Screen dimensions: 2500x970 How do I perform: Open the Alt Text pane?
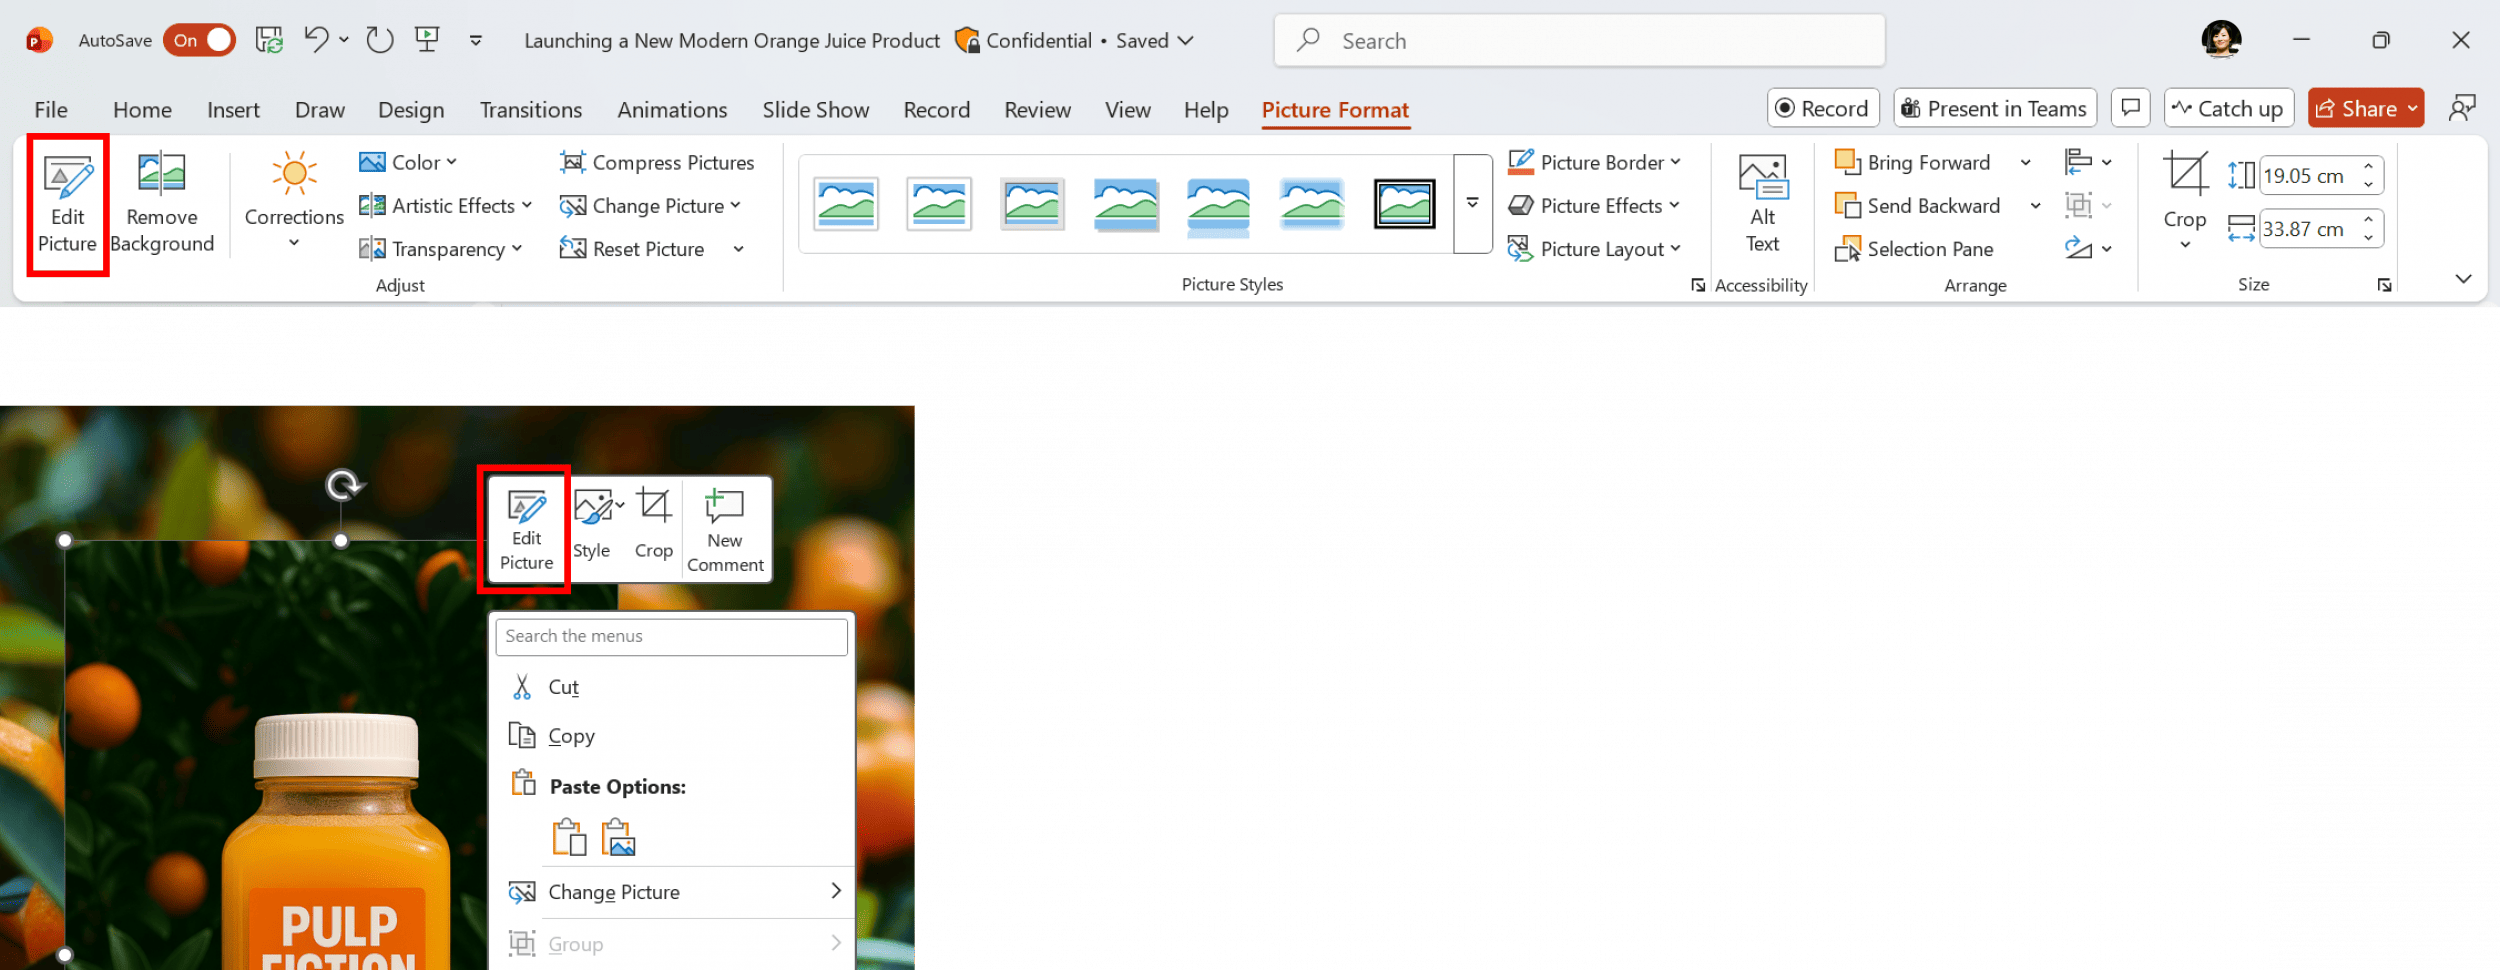pos(1762,204)
